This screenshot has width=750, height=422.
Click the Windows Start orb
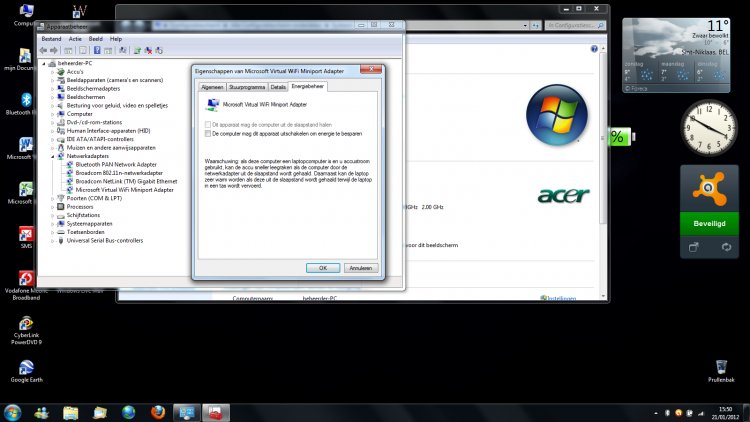coord(13,412)
